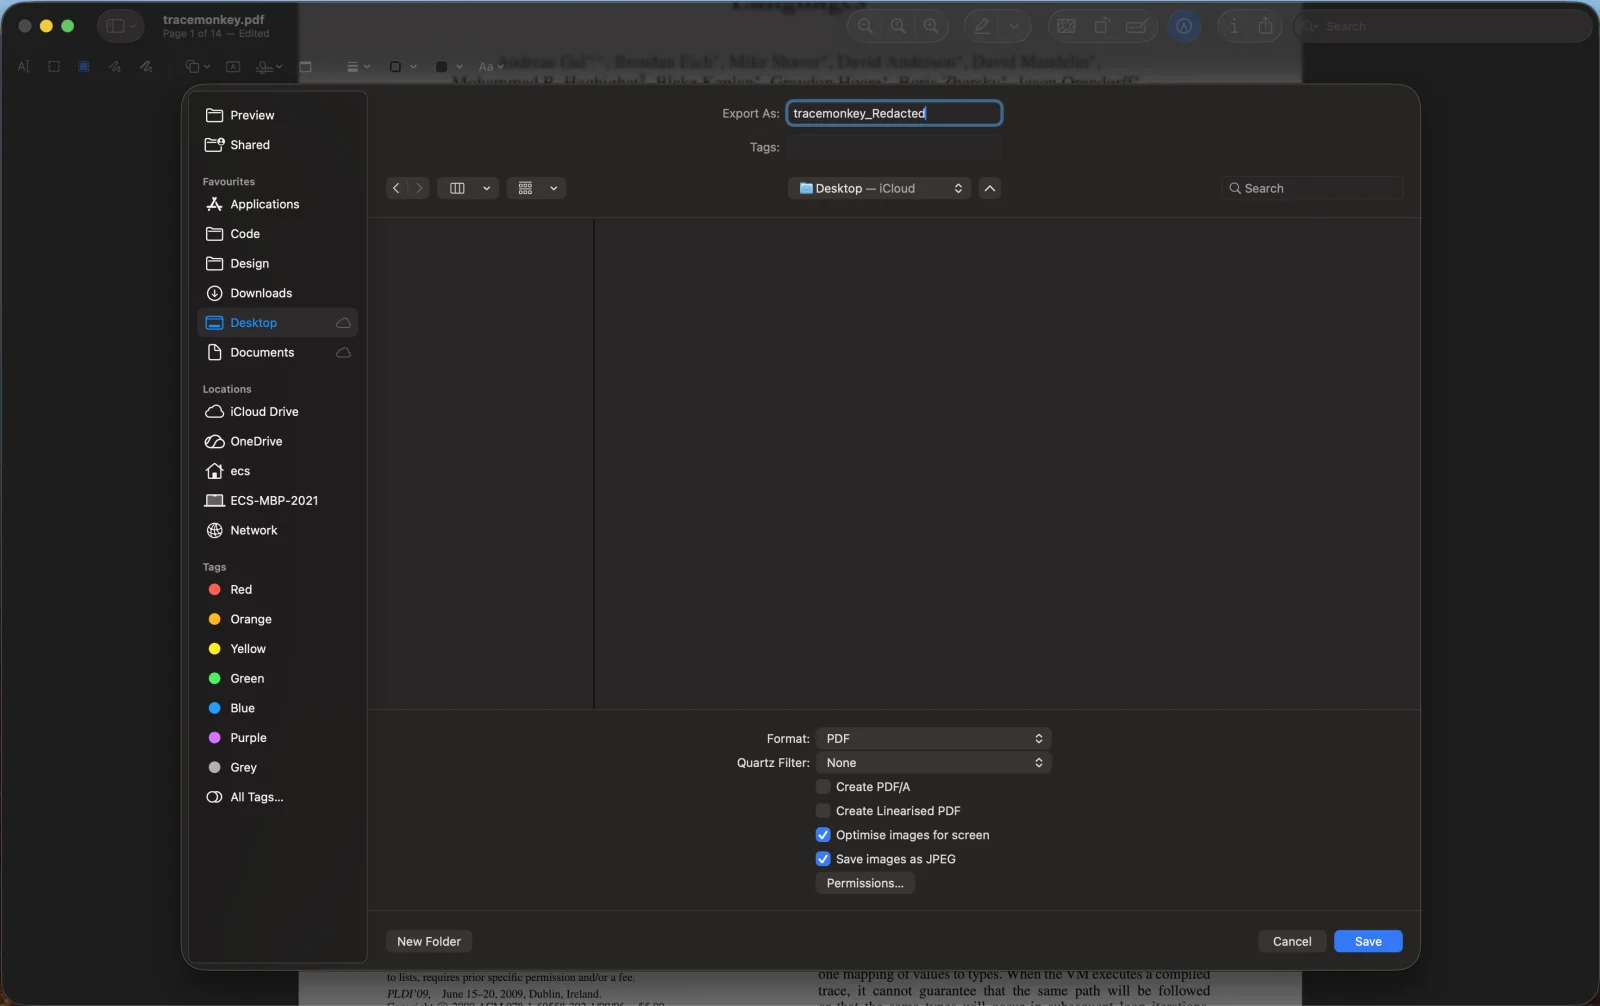Open the Shape Style lines menu in markup bar
This screenshot has width=1600, height=1006.
click(x=358, y=67)
